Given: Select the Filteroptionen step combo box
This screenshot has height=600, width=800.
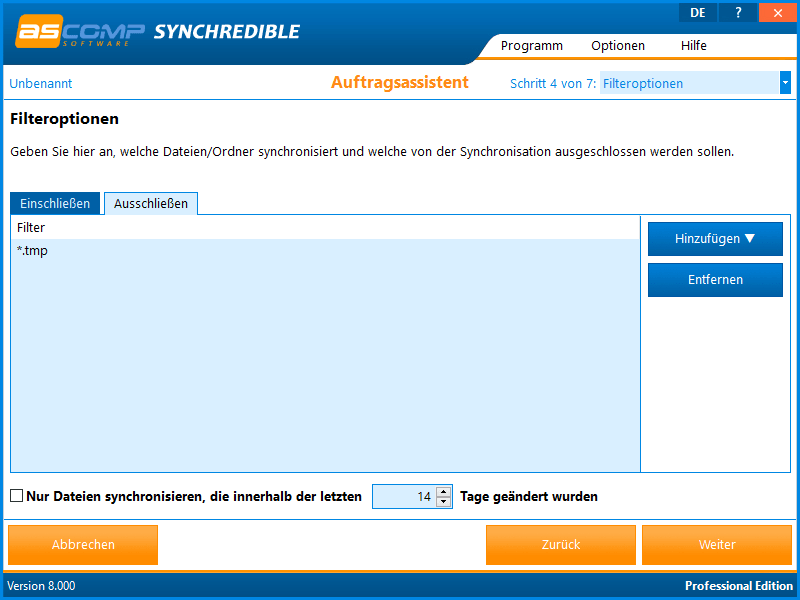Looking at the screenshot, I should tap(689, 83).
